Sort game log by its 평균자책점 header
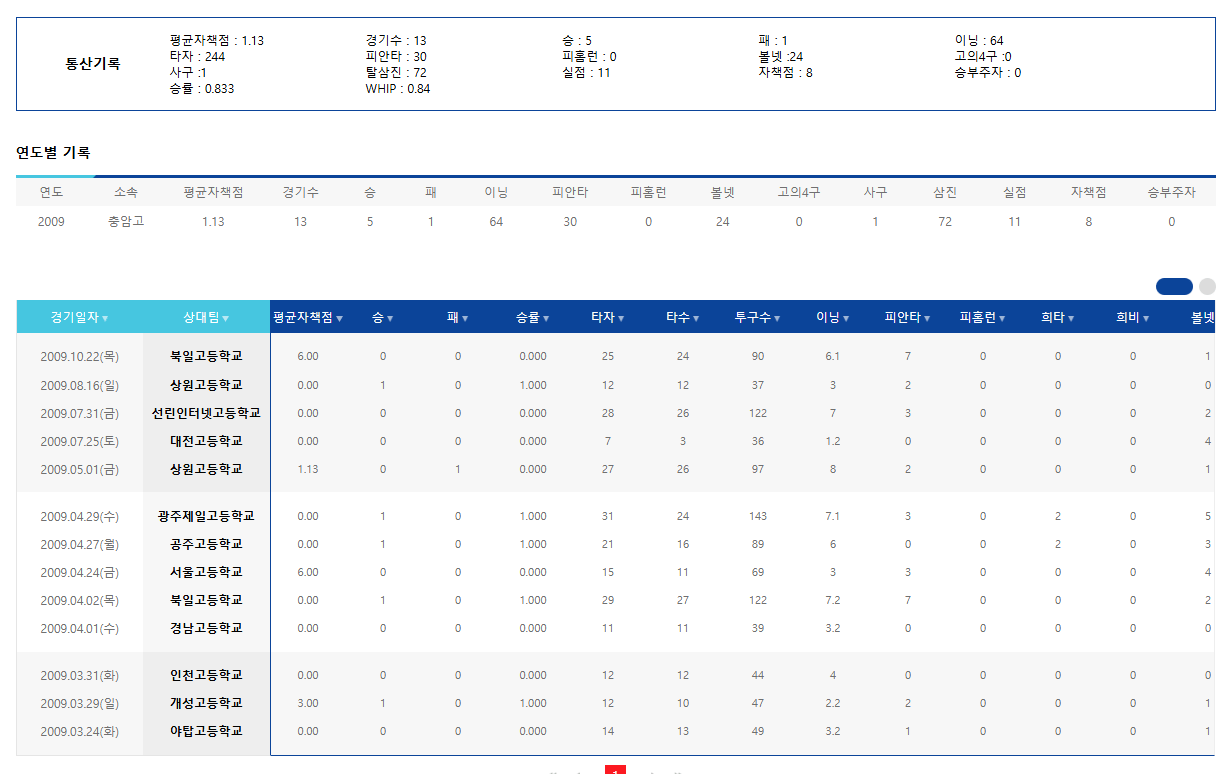Screen dimensions: 1227x774 tap(308, 317)
